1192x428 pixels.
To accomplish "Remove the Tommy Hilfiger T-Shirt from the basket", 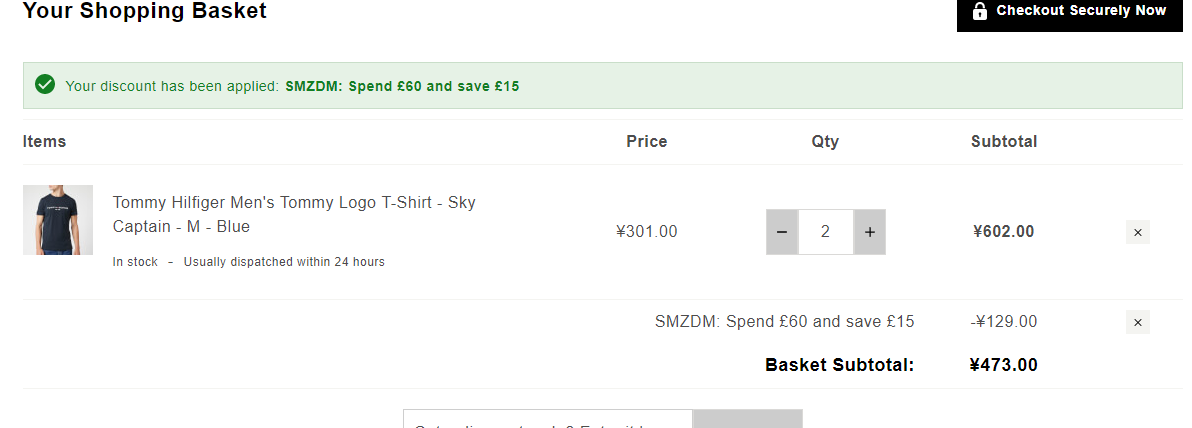I will pos(1137,232).
